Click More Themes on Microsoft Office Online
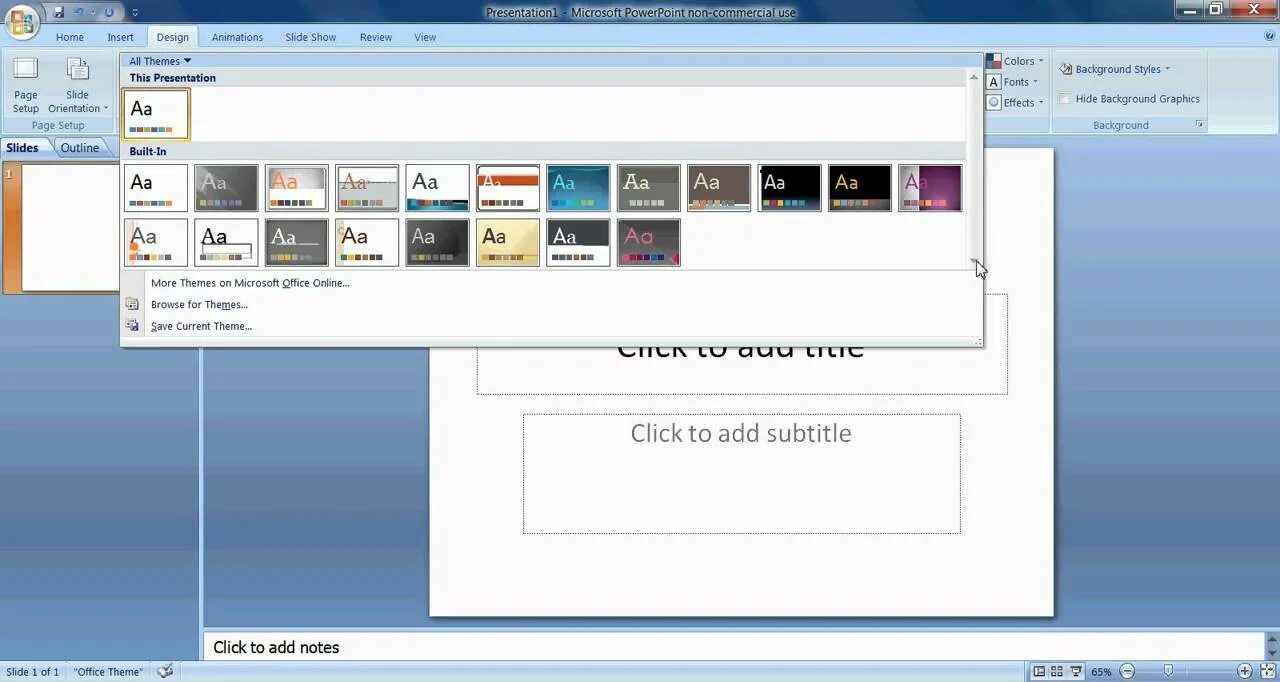The height and width of the screenshot is (682, 1280). (250, 283)
